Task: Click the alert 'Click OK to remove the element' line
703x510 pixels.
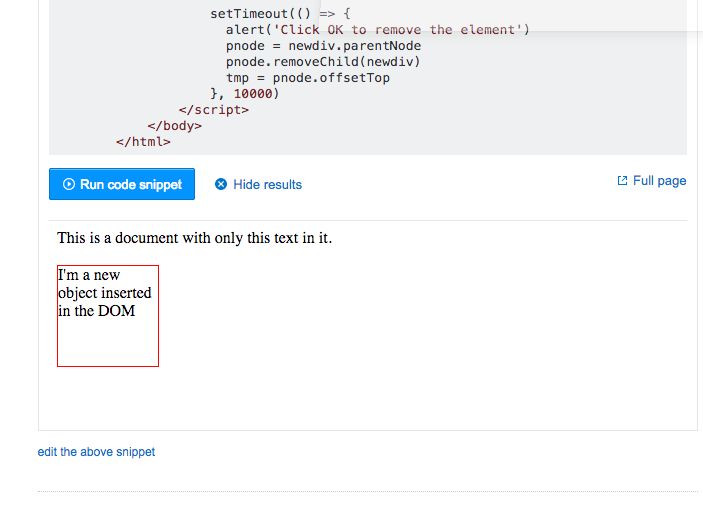Action: tap(378, 30)
